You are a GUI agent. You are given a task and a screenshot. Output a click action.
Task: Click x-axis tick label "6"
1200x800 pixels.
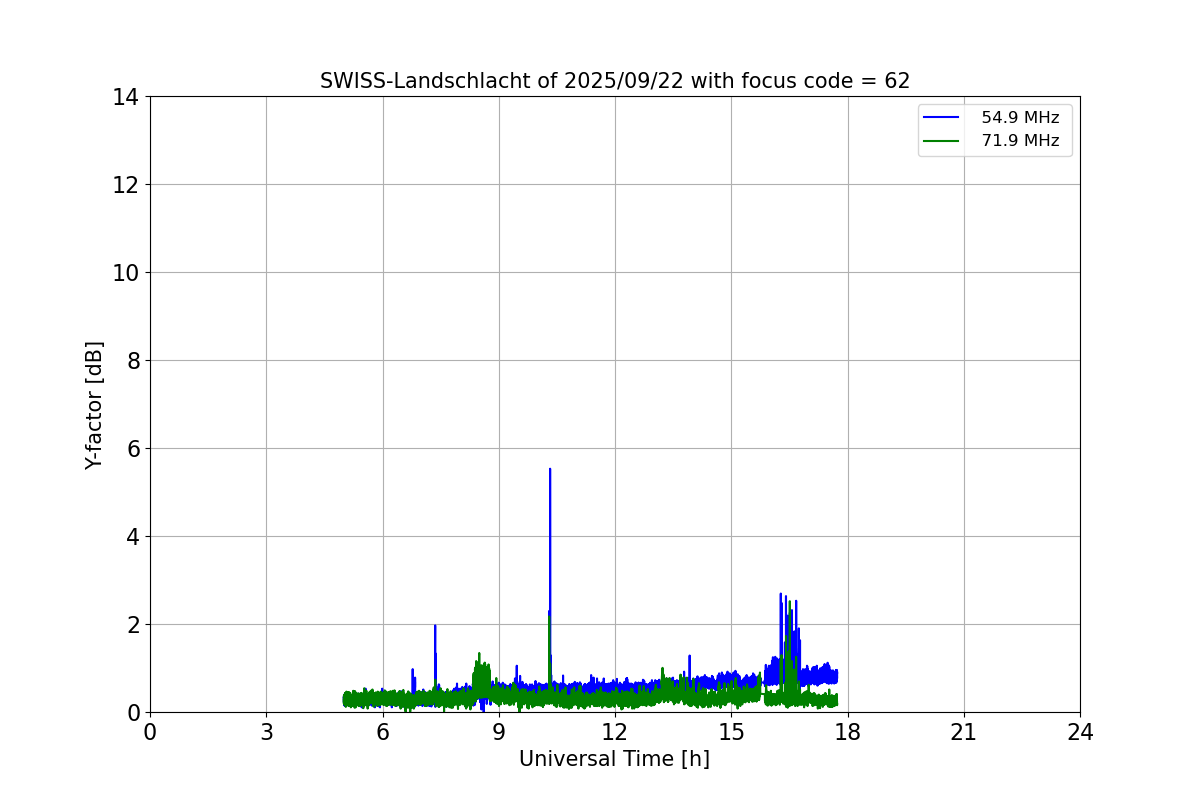click(383, 732)
